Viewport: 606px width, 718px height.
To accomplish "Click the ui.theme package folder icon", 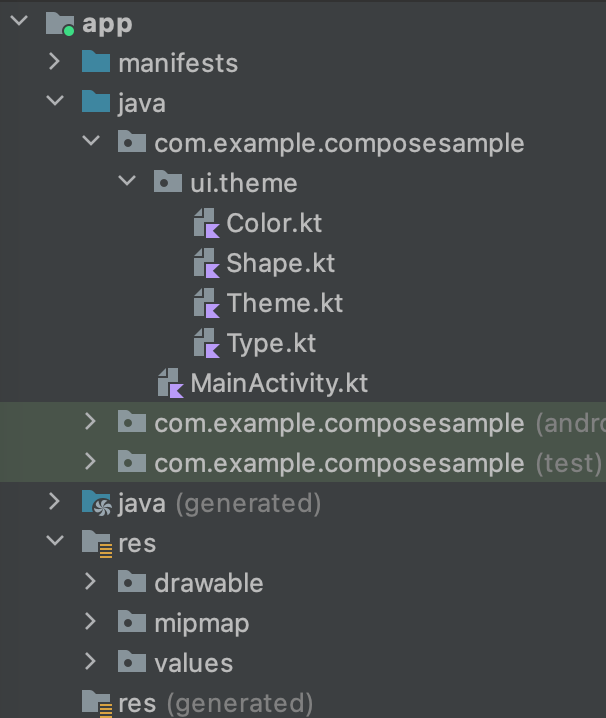I will (168, 181).
